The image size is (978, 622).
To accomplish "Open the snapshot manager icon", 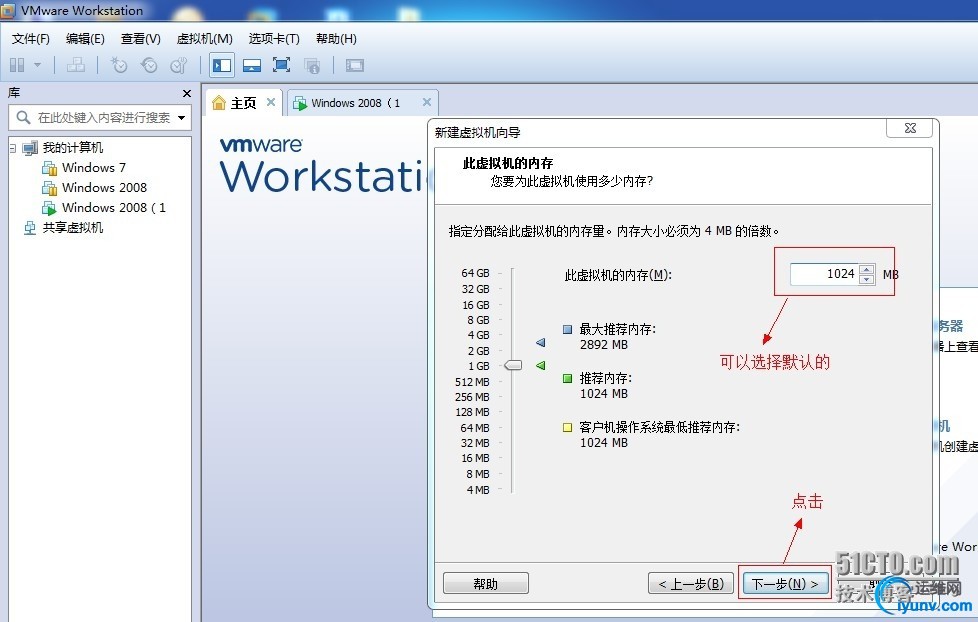I will pyautogui.click(x=179, y=65).
